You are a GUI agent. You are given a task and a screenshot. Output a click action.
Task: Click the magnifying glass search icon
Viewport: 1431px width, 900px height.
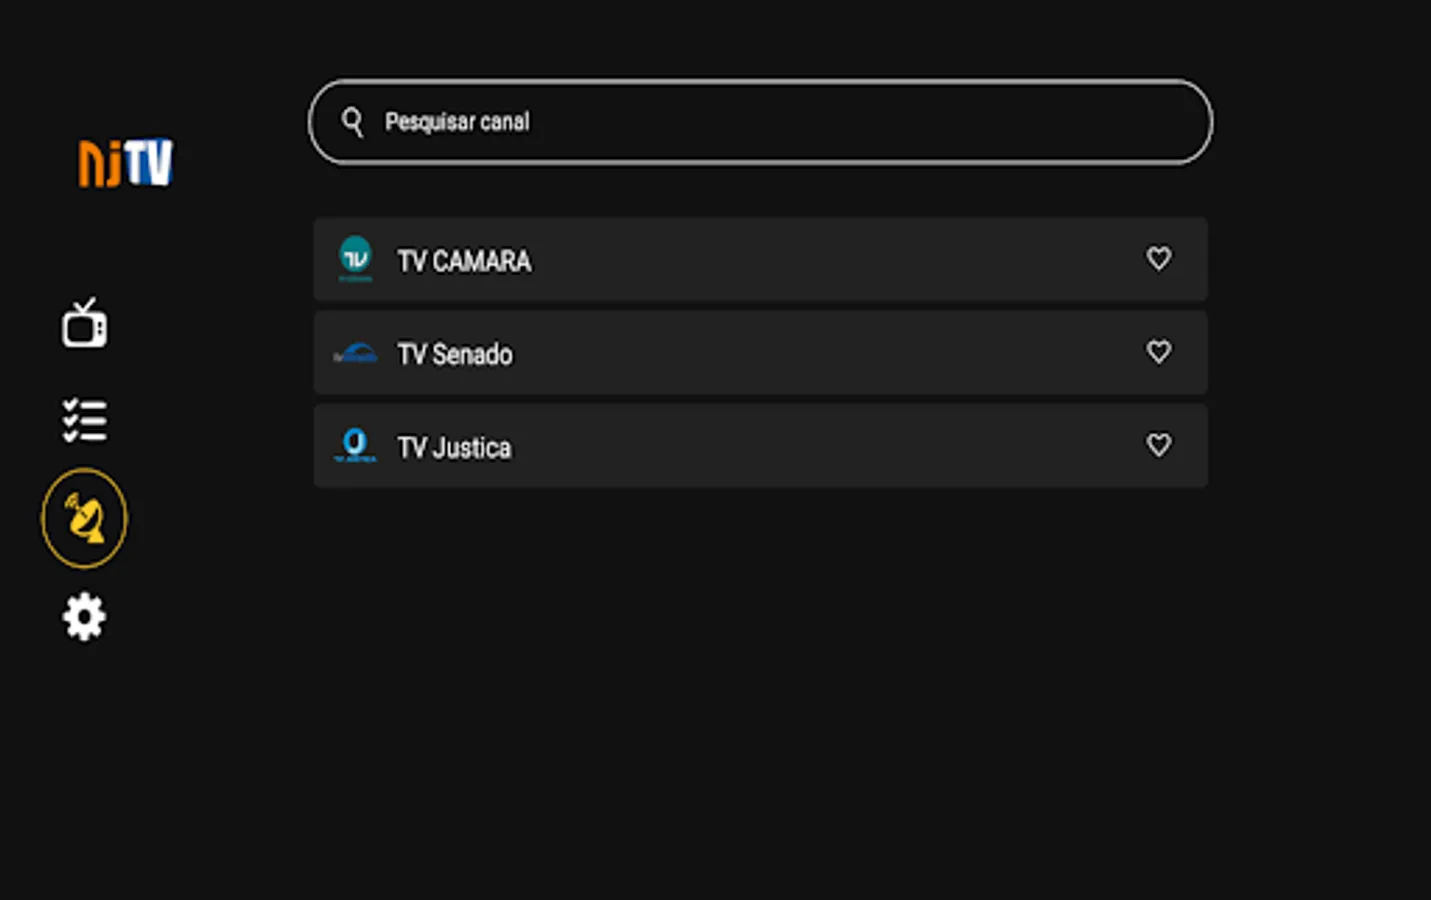click(352, 122)
